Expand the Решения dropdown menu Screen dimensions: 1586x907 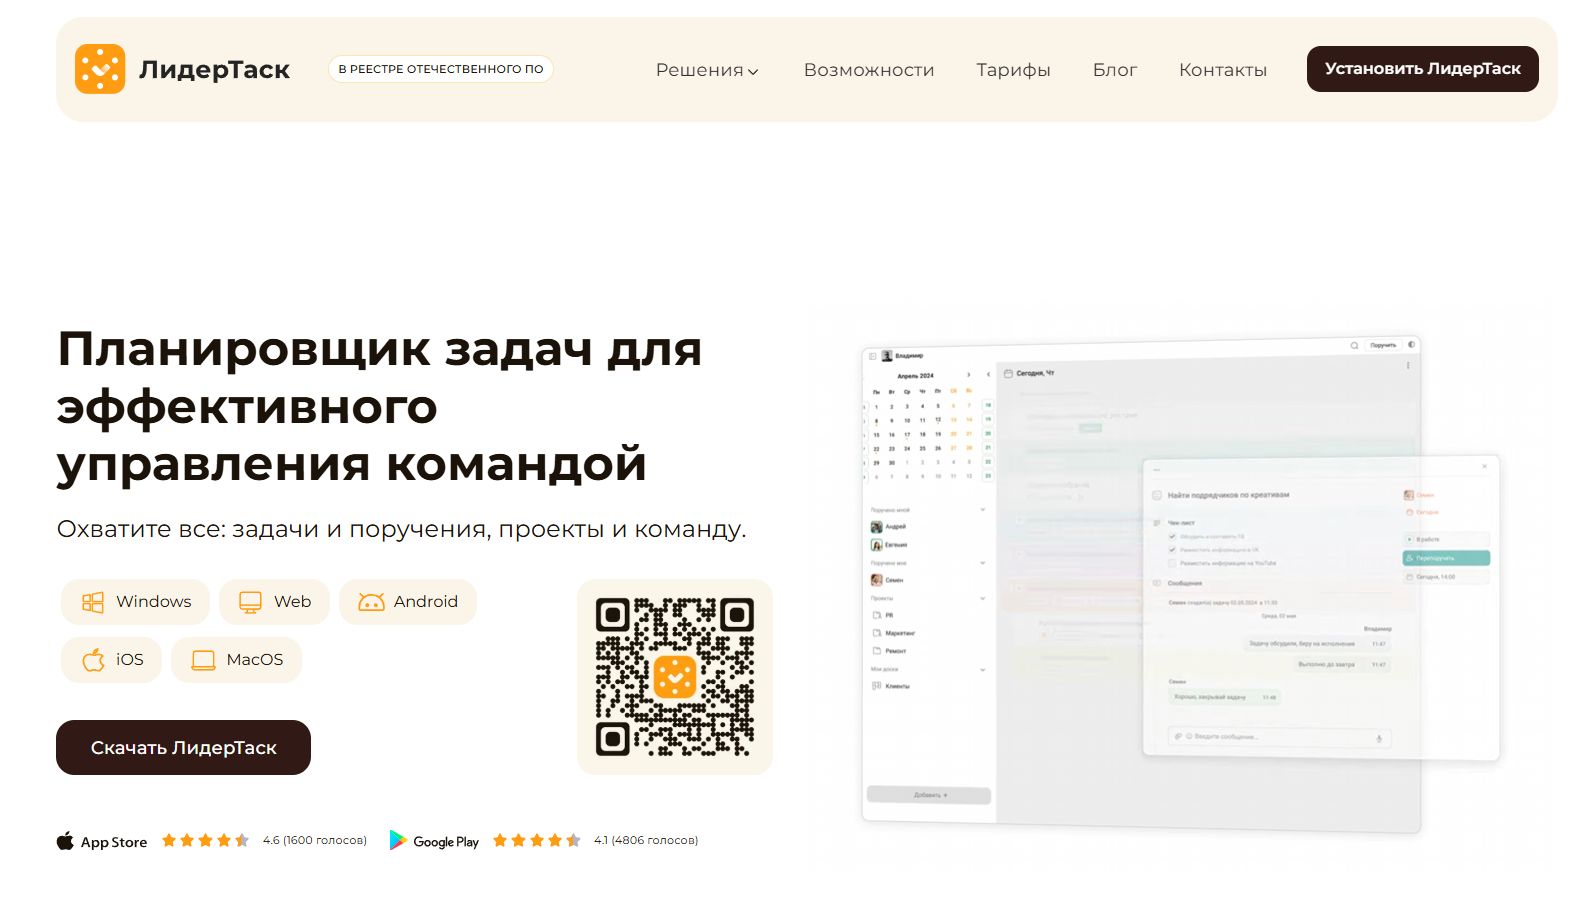point(707,70)
